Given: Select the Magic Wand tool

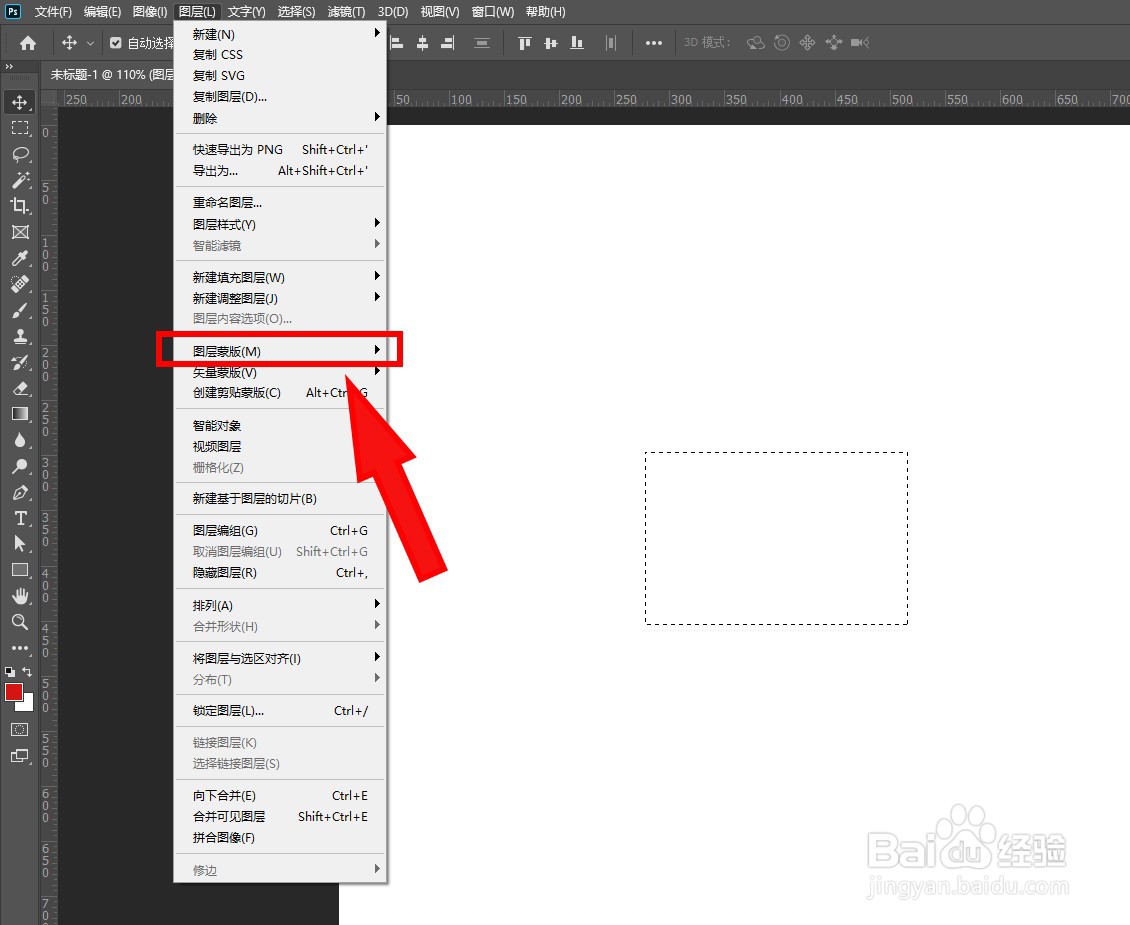Looking at the screenshot, I should pos(19,180).
